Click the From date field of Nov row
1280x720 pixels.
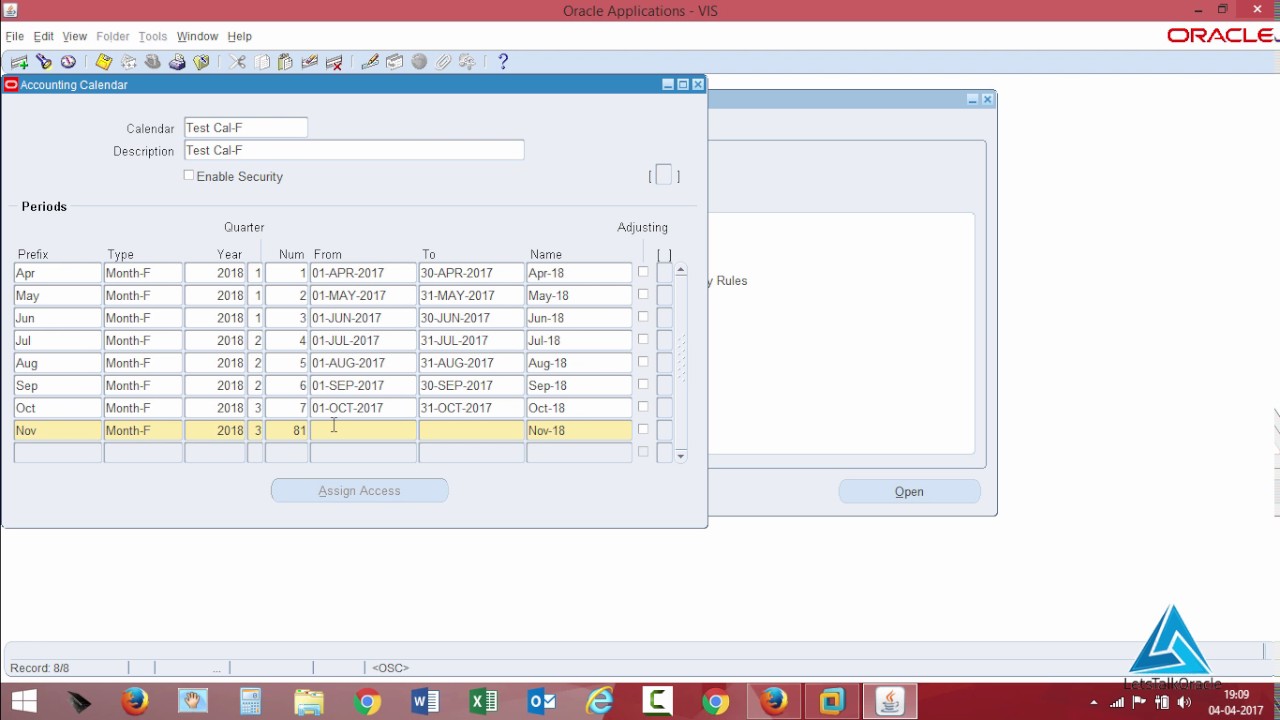coord(363,430)
